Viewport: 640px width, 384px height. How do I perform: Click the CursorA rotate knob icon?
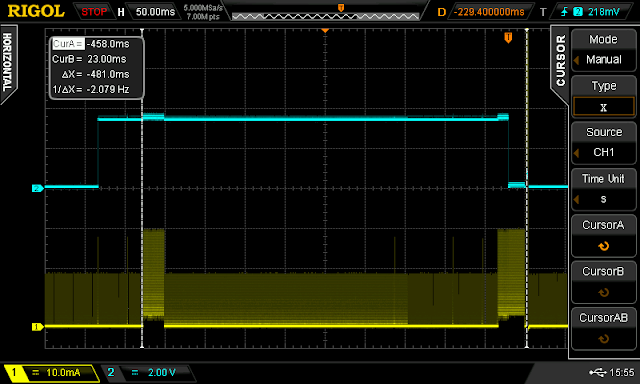click(x=603, y=246)
